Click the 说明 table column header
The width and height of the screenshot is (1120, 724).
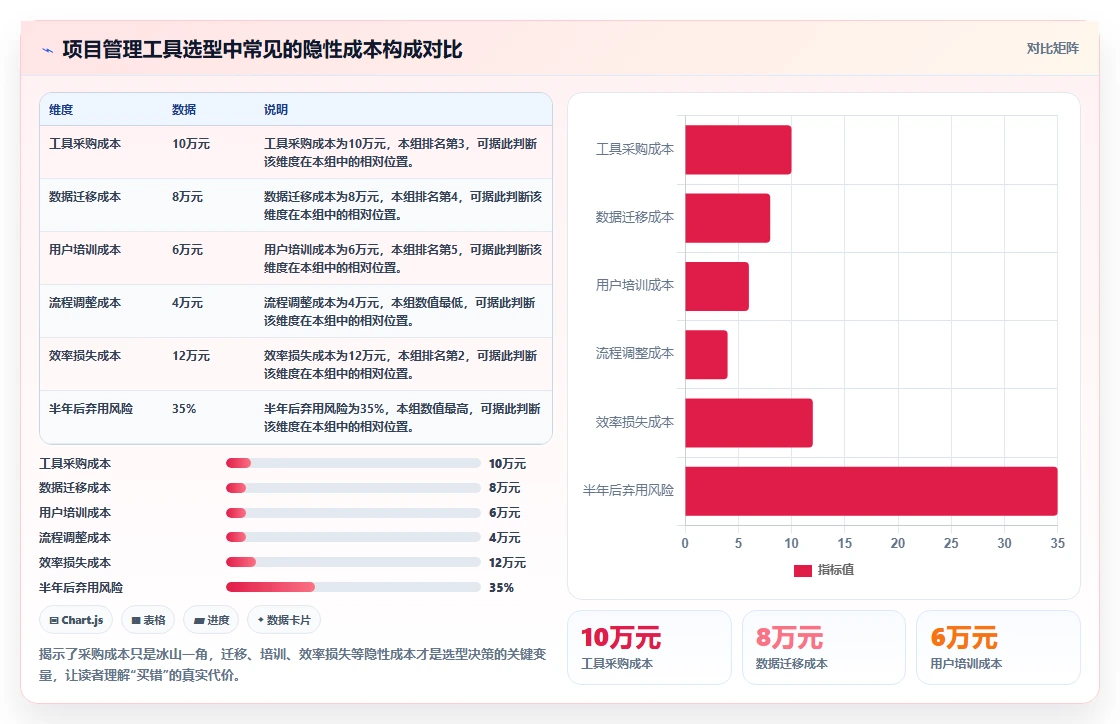276,109
